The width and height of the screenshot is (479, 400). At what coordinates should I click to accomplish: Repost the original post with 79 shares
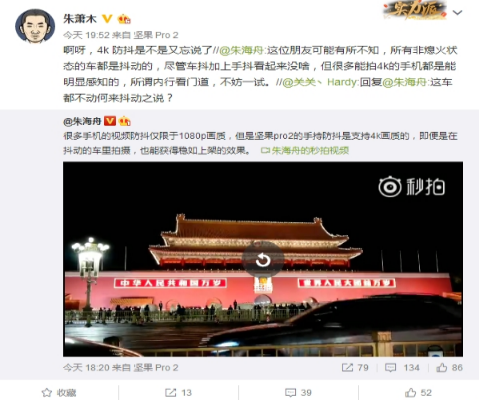tap(355, 368)
